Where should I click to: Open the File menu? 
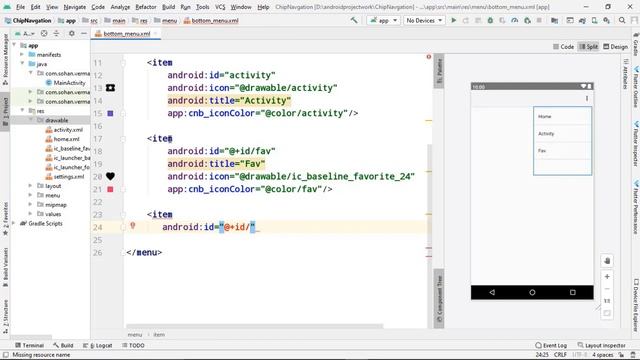point(20,7)
